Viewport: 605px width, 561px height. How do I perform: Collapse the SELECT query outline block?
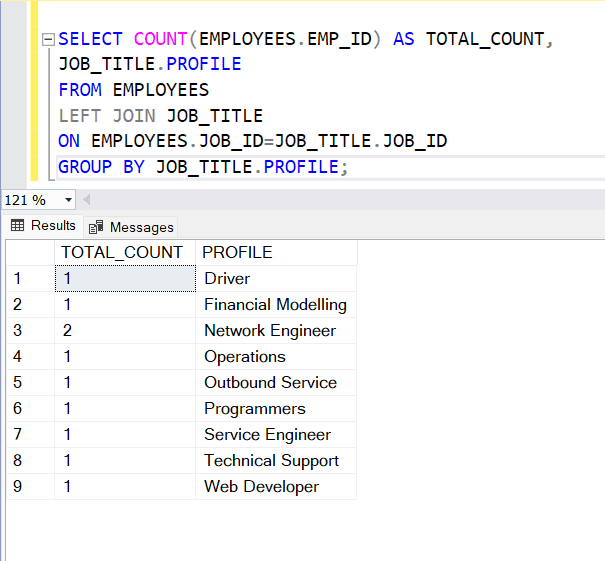coord(48,39)
